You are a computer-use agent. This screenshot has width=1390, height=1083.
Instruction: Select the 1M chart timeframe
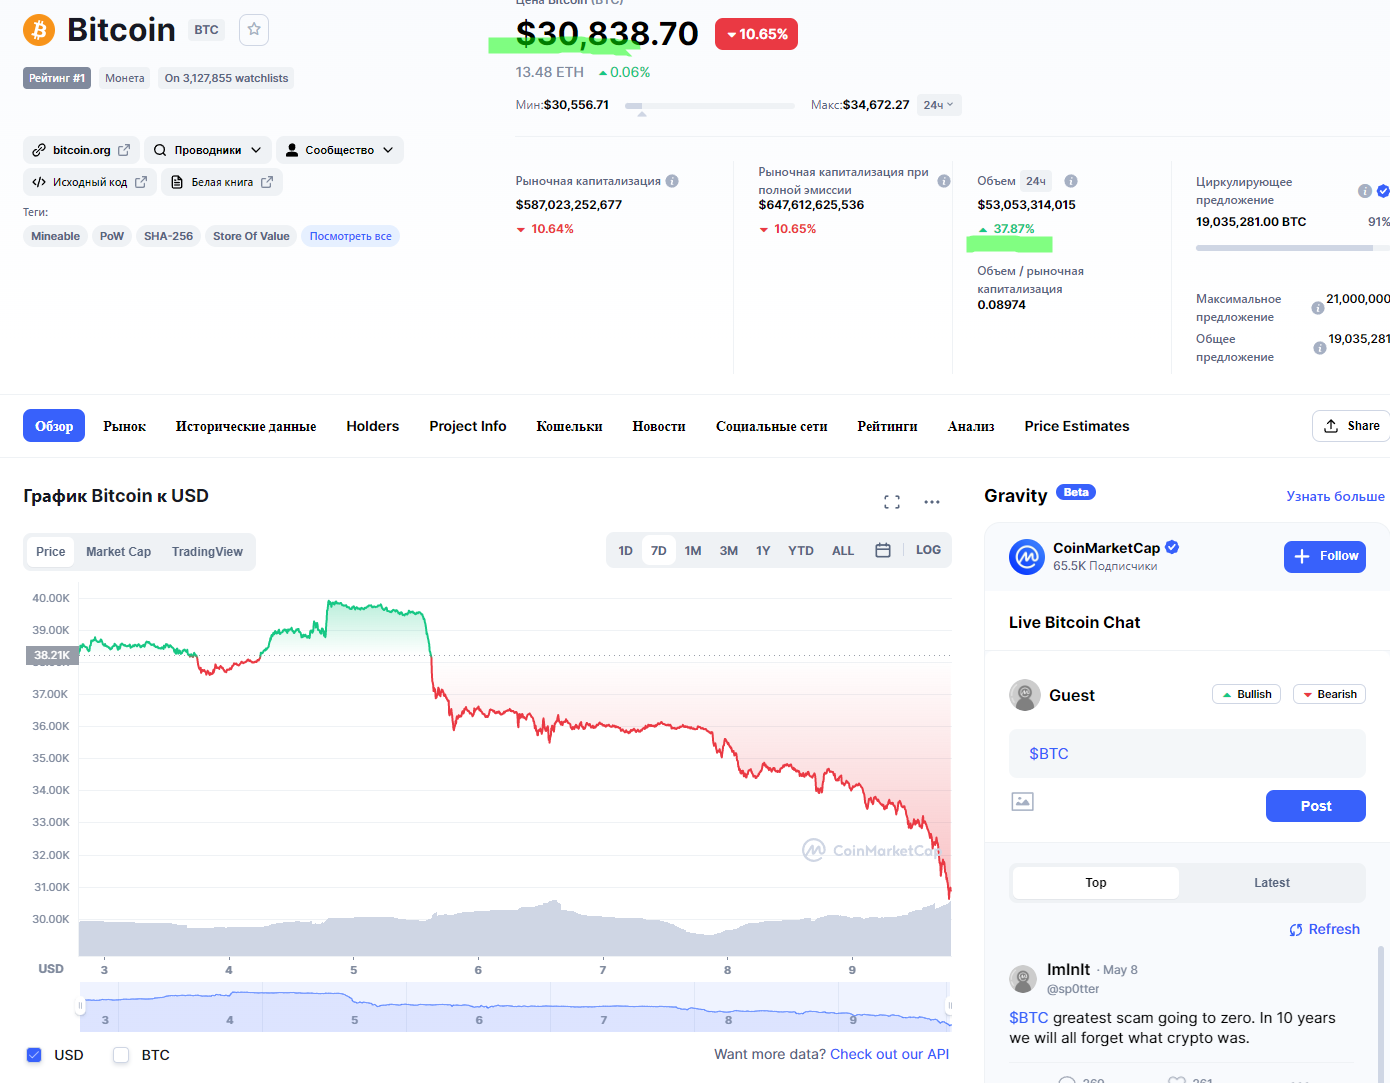(693, 550)
